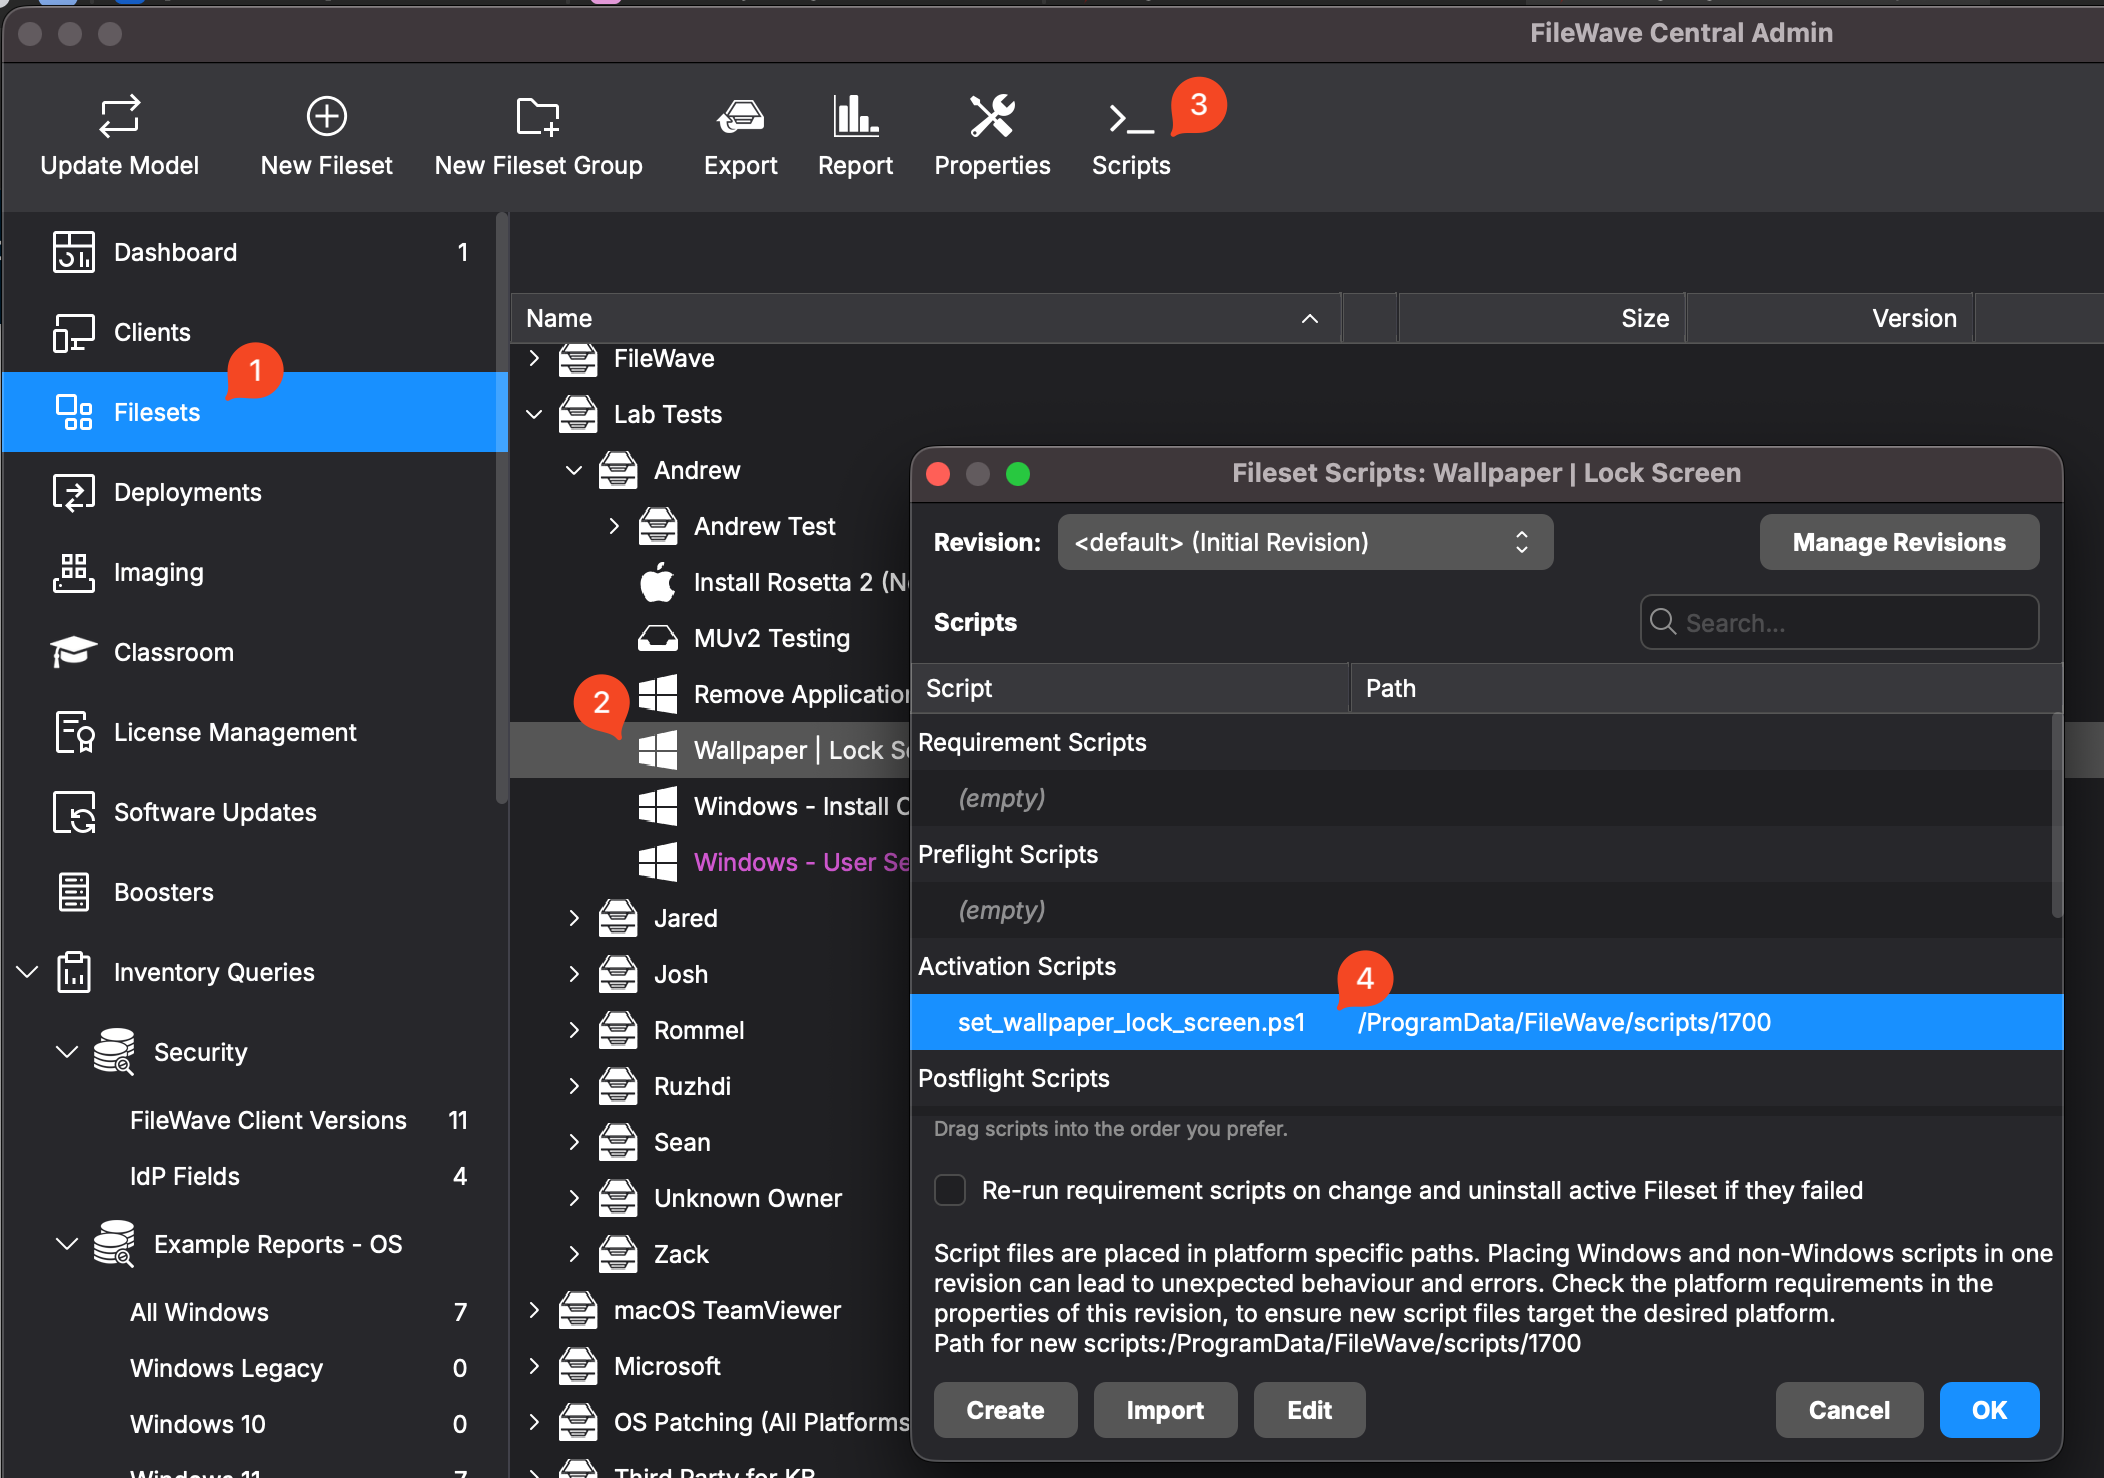The image size is (2104, 1478).
Task: Click the New Fileset plus icon
Action: (326, 117)
